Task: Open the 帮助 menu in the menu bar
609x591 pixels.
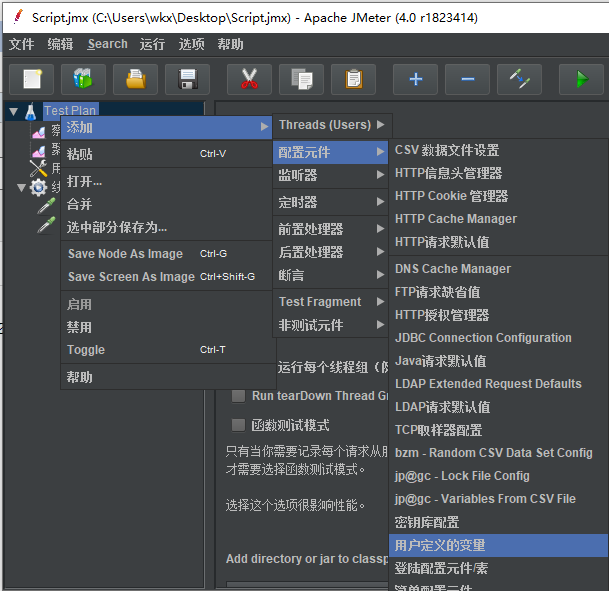Action: pyautogui.click(x=230, y=44)
